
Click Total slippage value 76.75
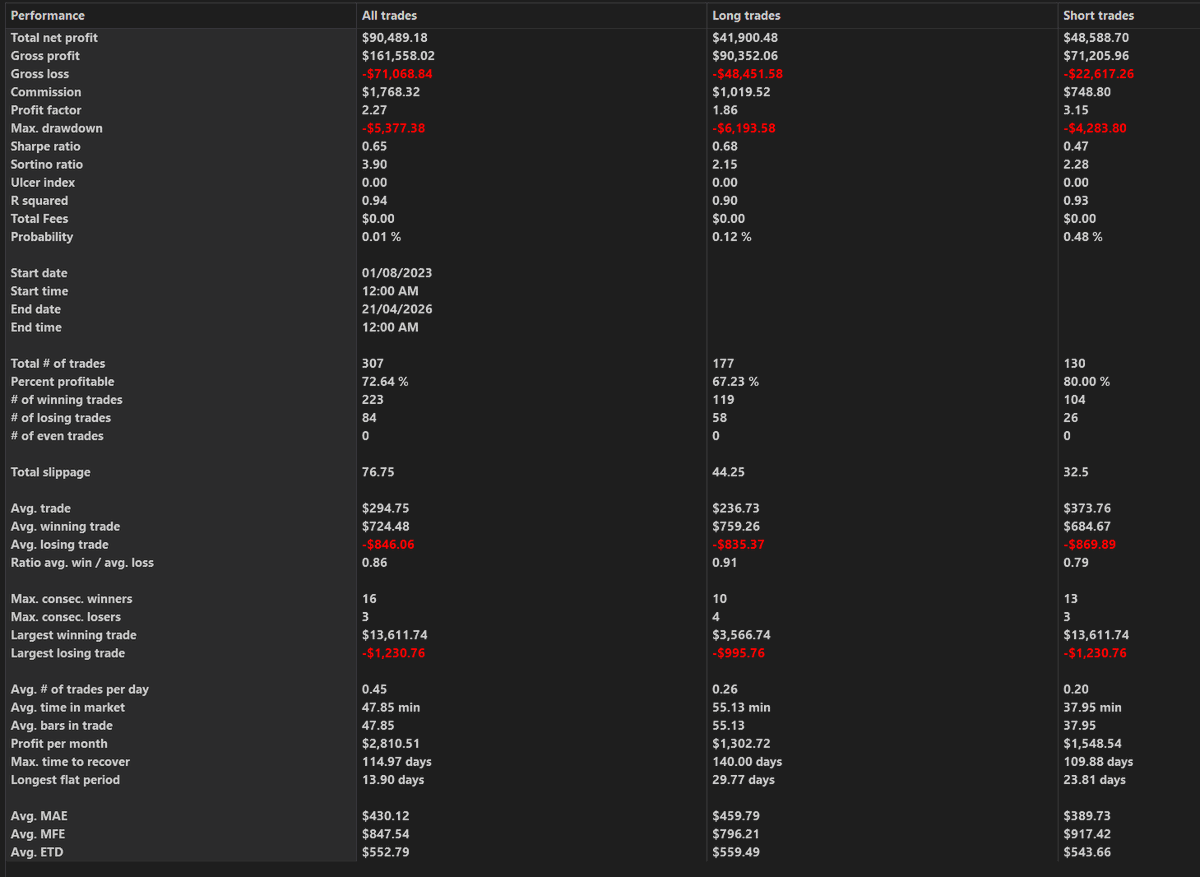(x=377, y=472)
